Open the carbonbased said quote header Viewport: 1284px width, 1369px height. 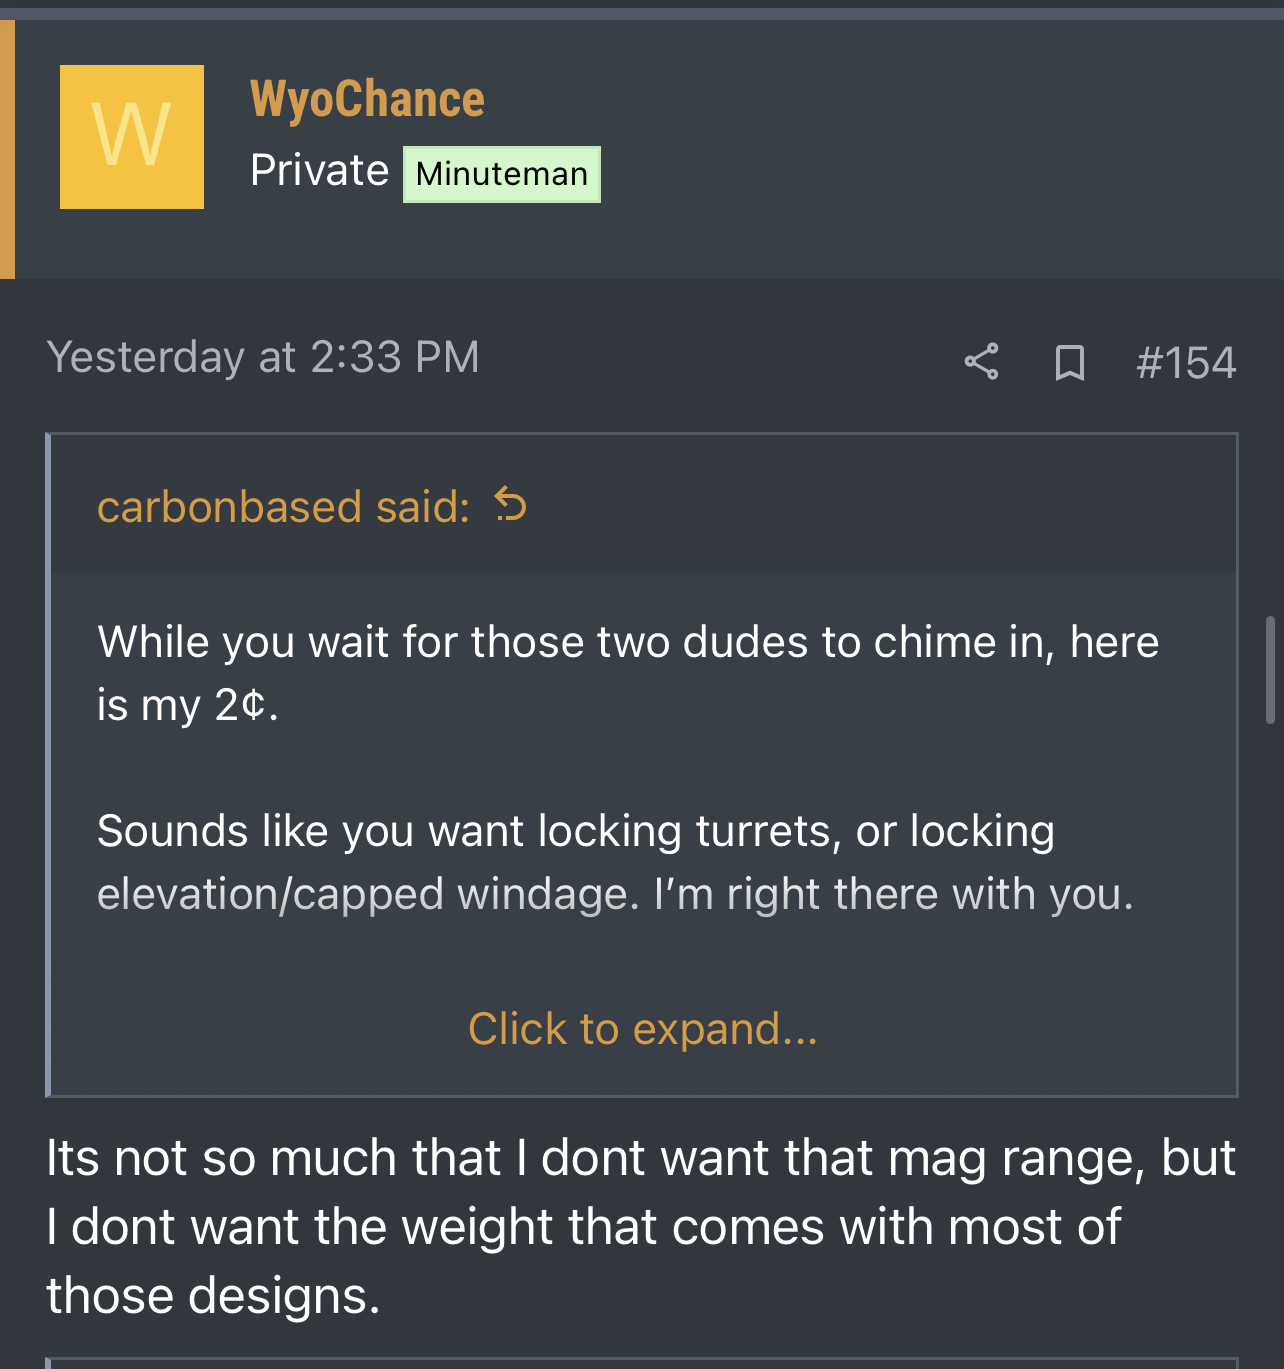[283, 506]
